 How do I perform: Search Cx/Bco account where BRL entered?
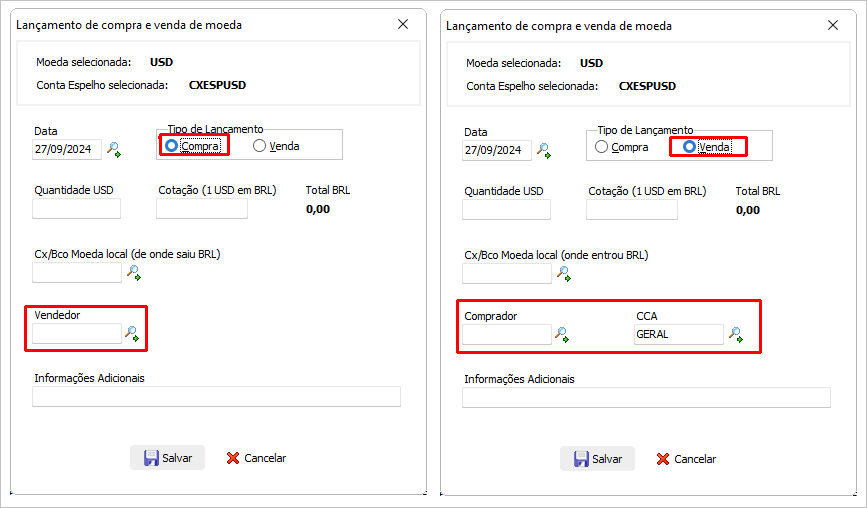564,274
